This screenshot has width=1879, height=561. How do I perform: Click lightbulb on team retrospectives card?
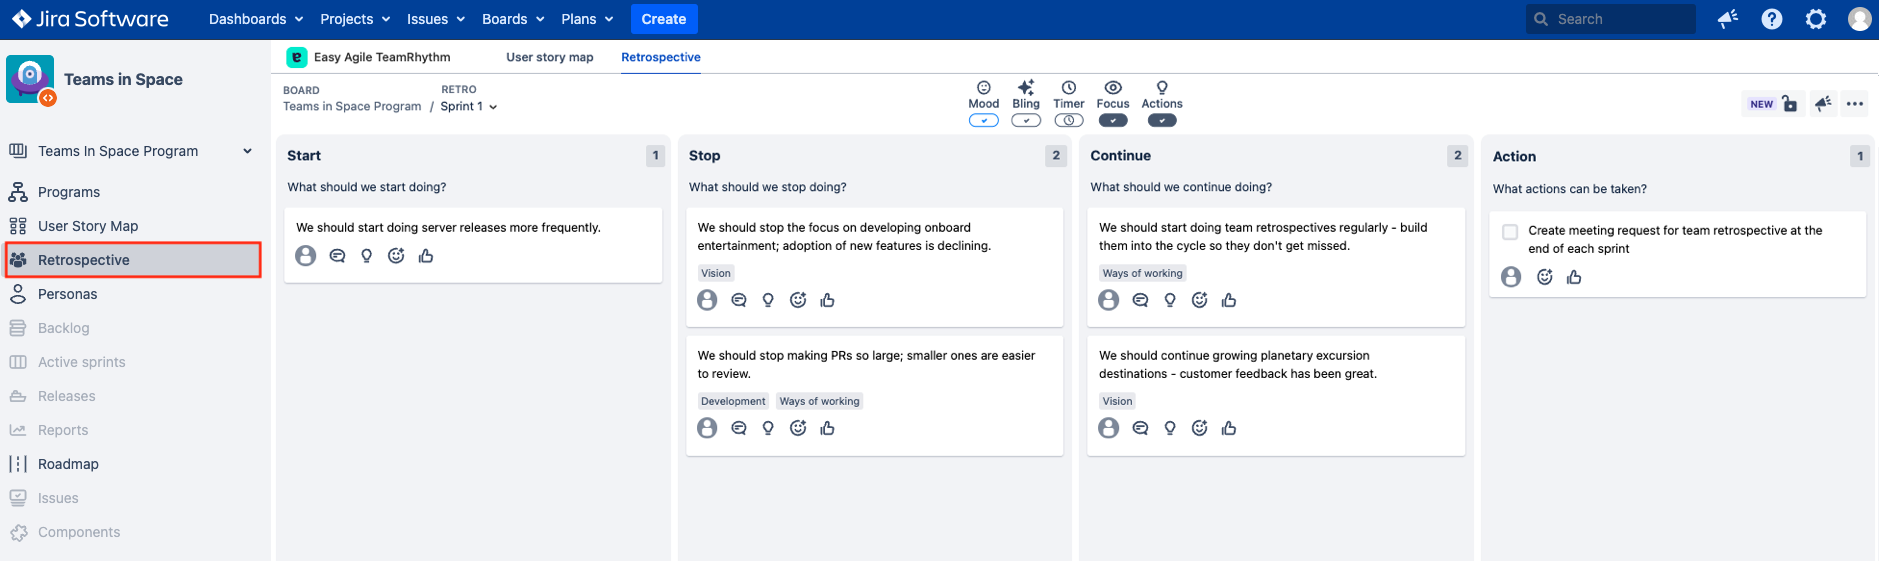[x=1170, y=300]
